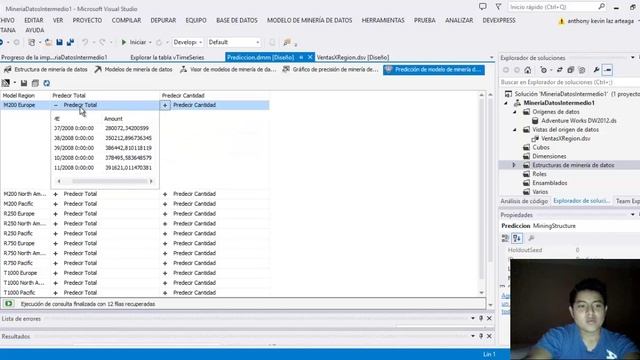Click the Amount column header in nested table
Screen dimensions: 640x360
[113, 119]
